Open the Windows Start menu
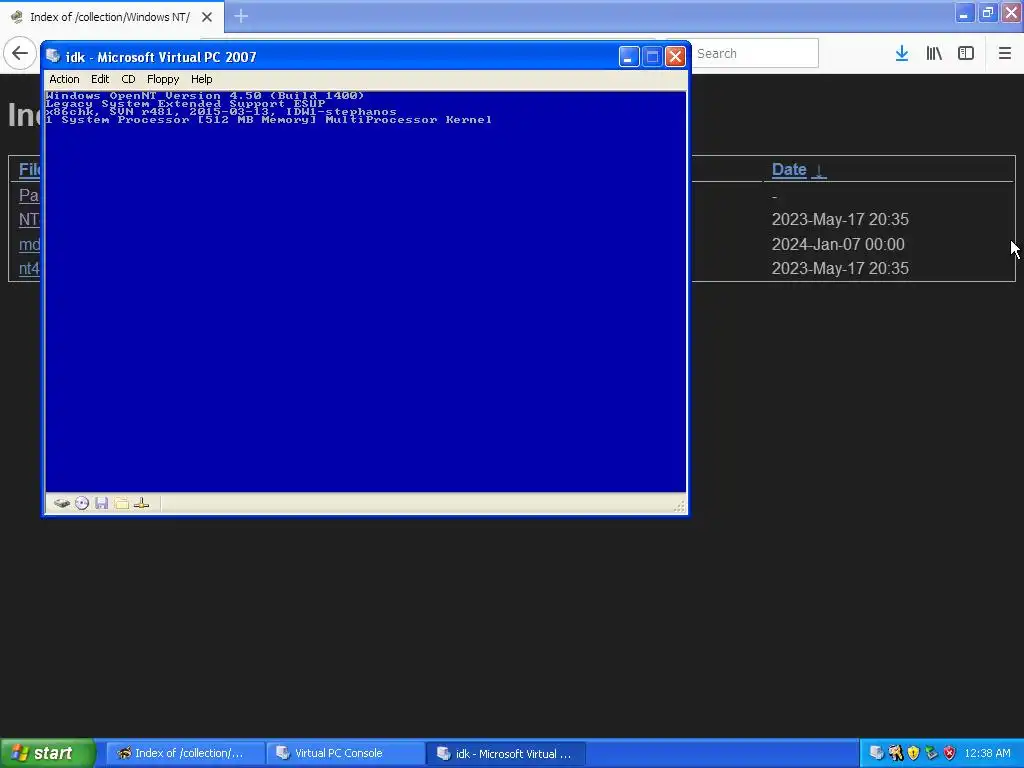 [x=47, y=753]
